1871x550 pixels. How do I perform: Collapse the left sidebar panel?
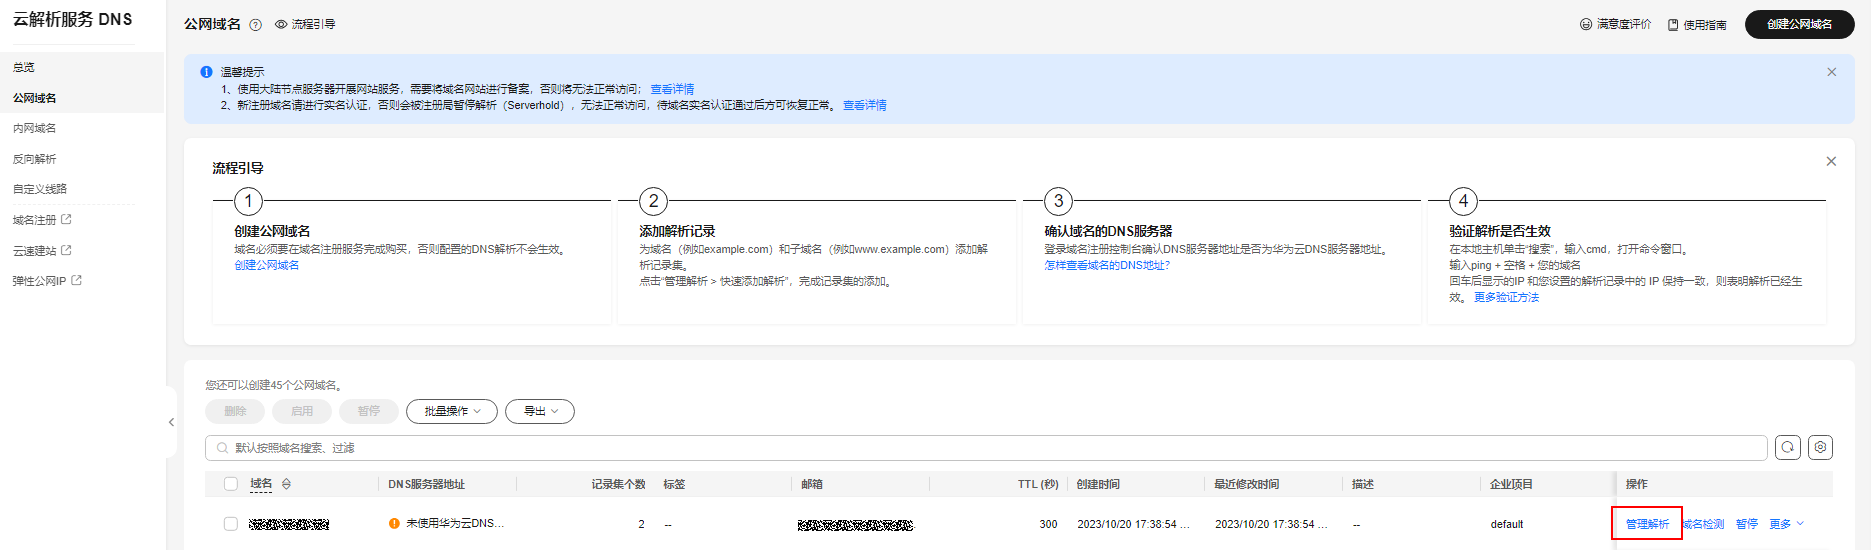coord(171,422)
